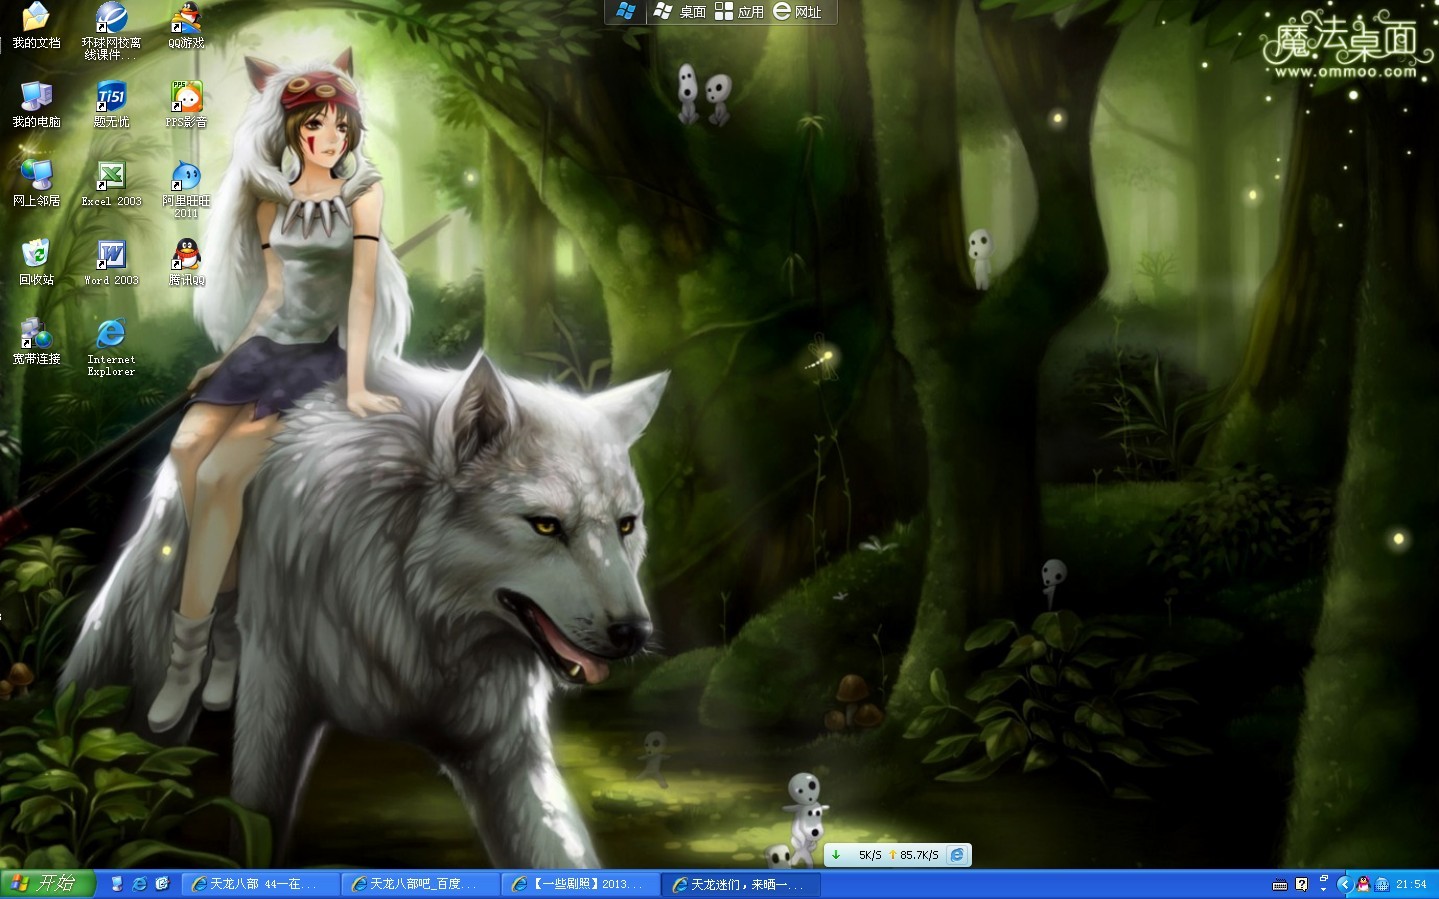Viewport: 1439px width, 899px height.
Task: Open 网上邻居 network icon
Action: (36, 184)
